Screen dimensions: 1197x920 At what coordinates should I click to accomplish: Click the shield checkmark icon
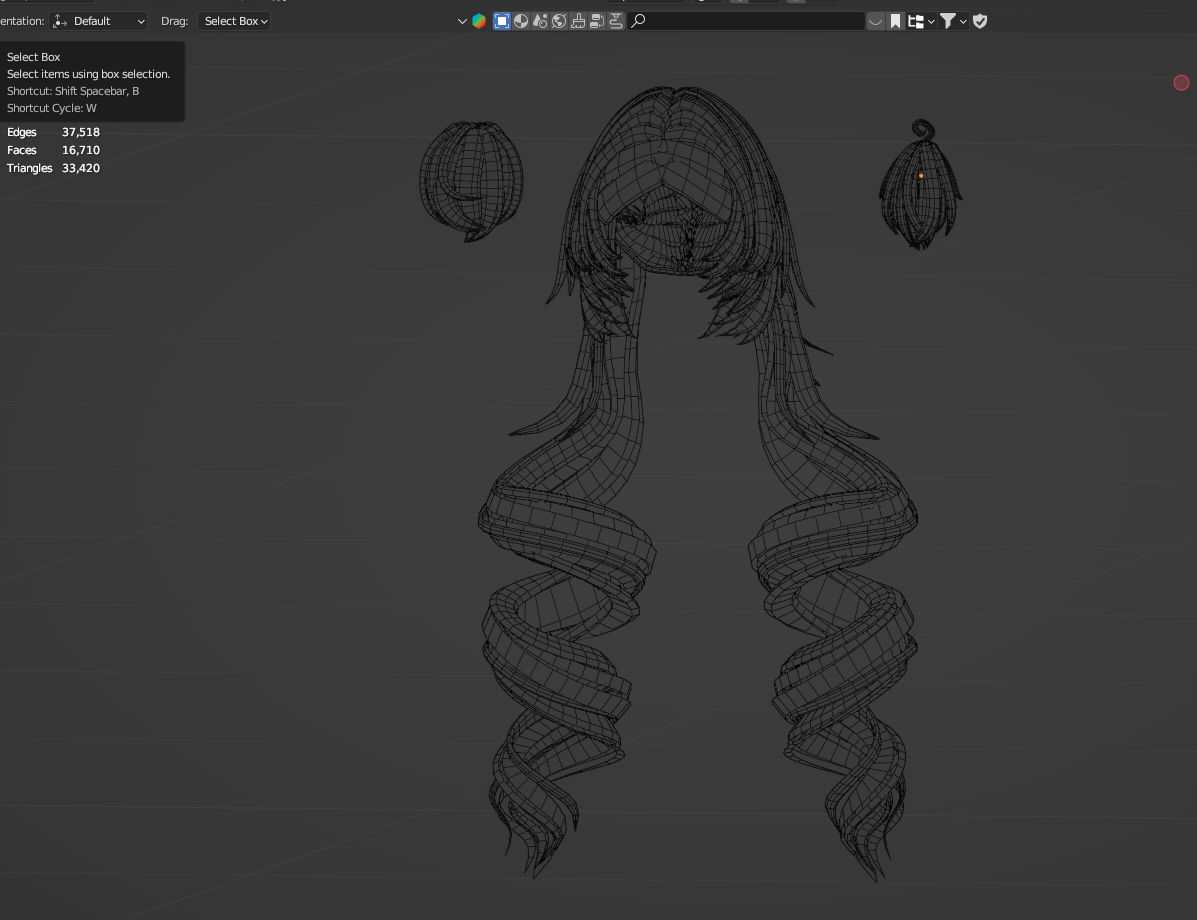pos(980,21)
